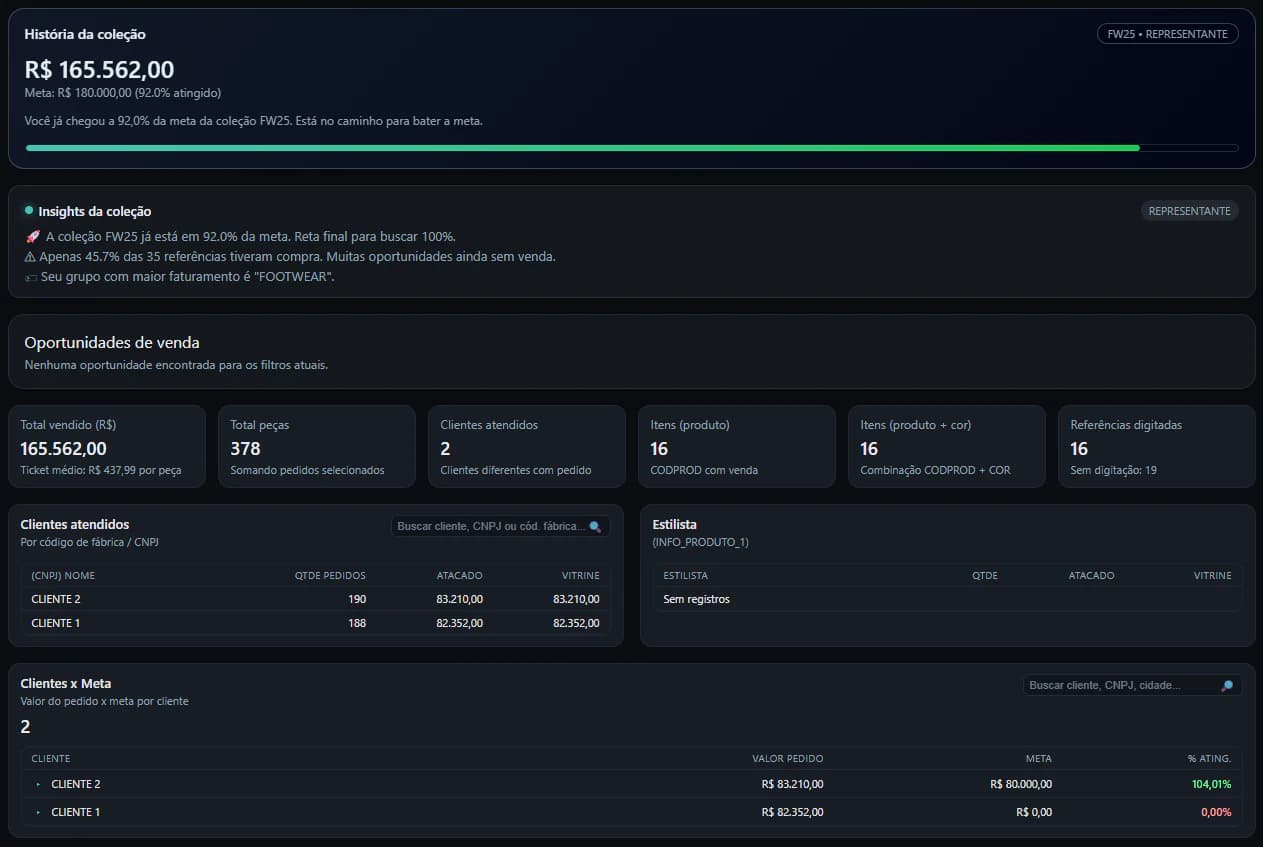Click the green dot beside Insights da coleção
The image size is (1263, 847).
29,210
